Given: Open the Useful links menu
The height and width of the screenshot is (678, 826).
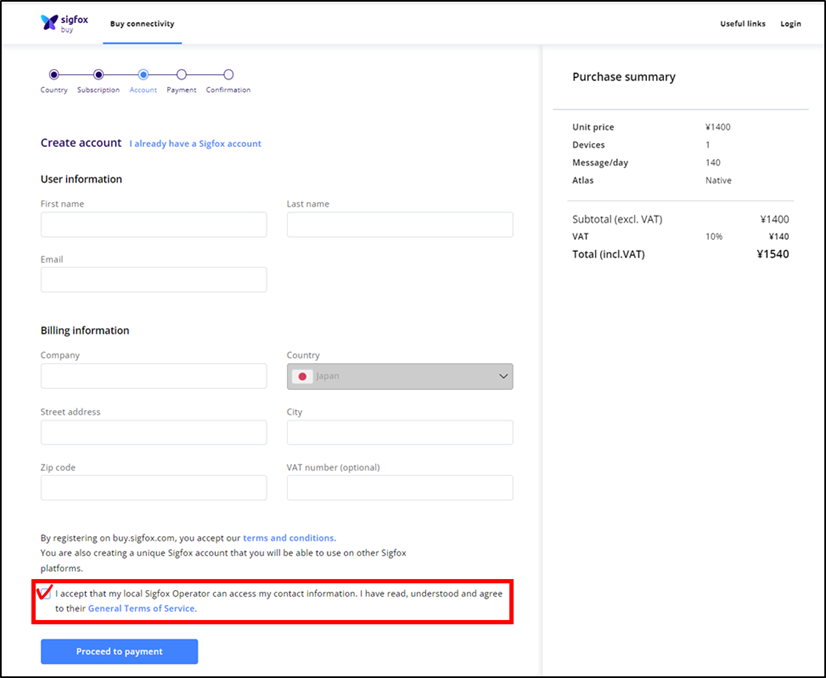Looking at the screenshot, I should [x=743, y=24].
